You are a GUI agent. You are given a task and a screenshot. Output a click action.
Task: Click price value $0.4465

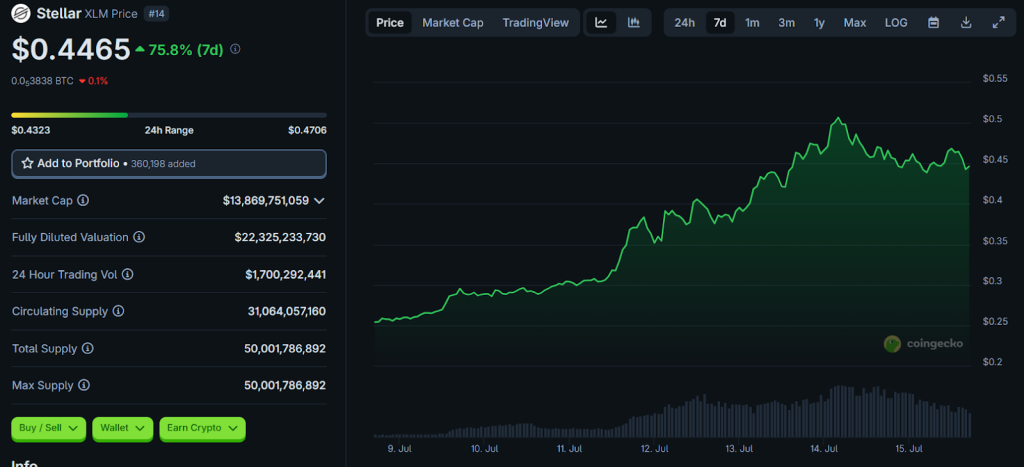point(71,49)
